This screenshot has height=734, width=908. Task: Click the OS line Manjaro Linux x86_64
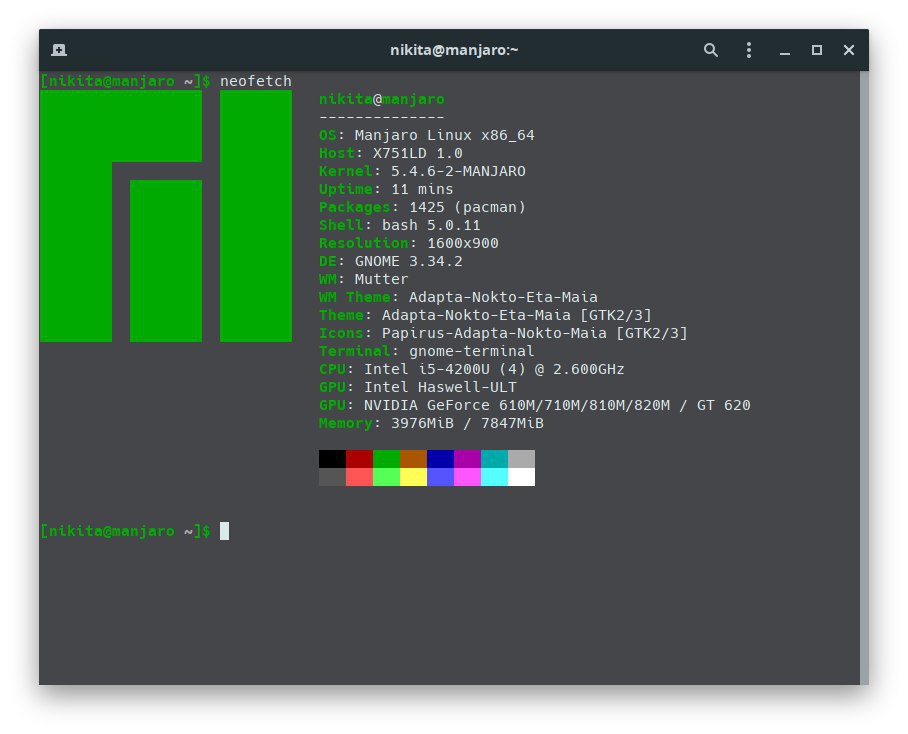tap(427, 135)
